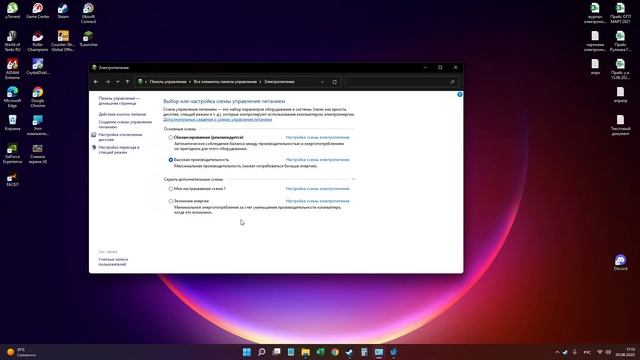Select the Текстовый документ desktop file

point(620,124)
